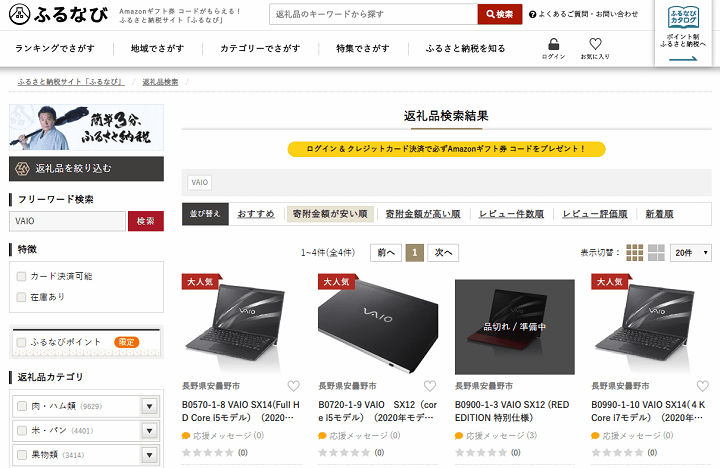The height and width of the screenshot is (468, 720).
Task: Sort by 新着順
Action: [x=659, y=214]
